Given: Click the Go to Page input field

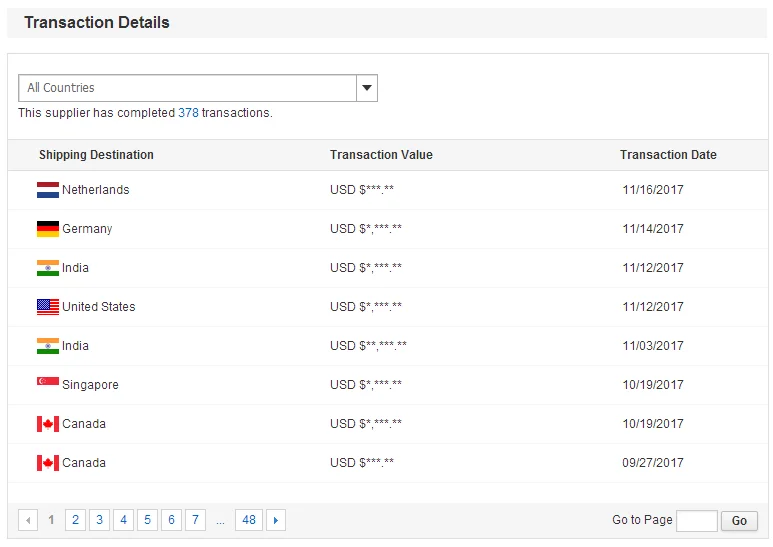Looking at the screenshot, I should 696,520.
